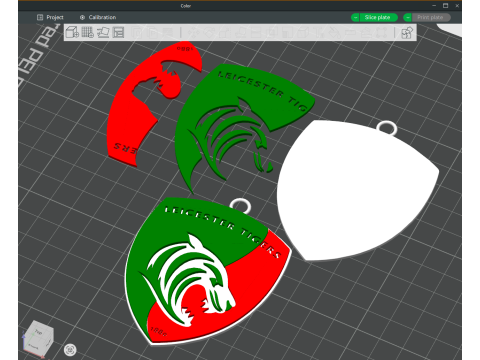Minimize the slicer window

tap(434, 6)
